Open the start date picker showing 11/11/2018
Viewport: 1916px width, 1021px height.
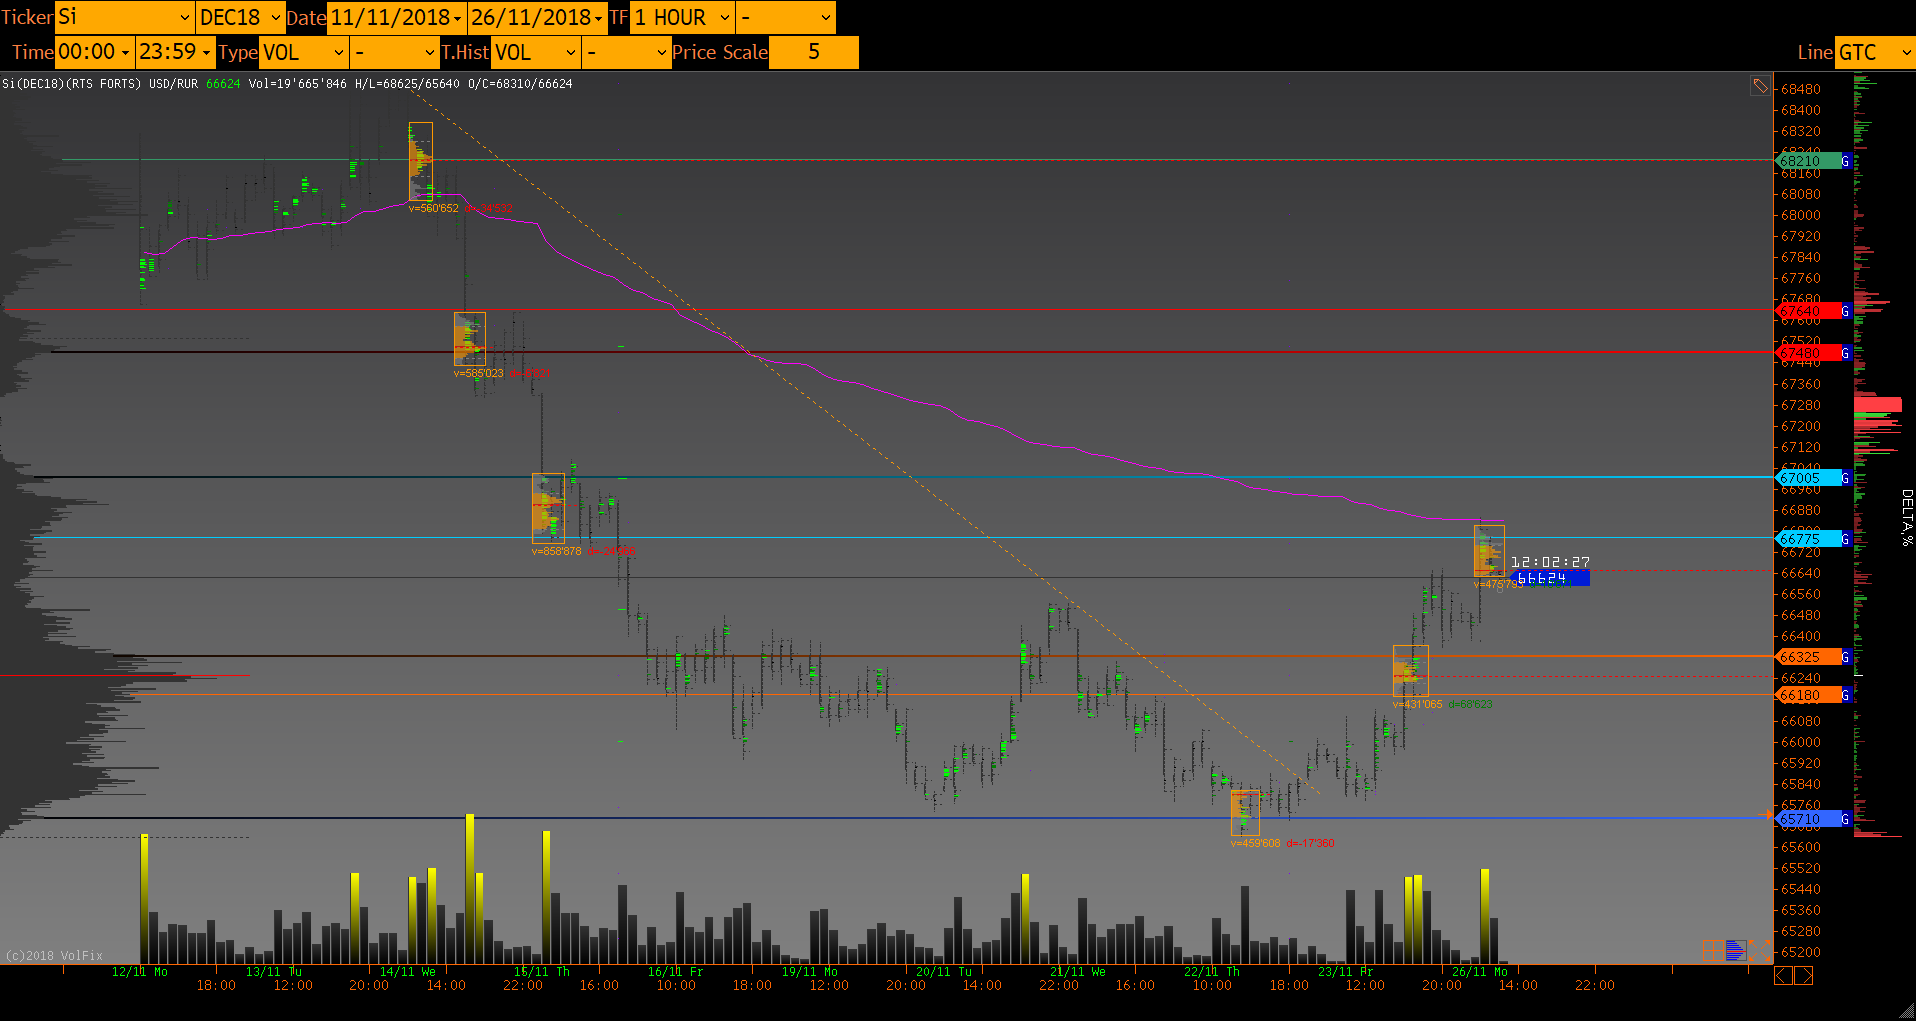[x=396, y=18]
